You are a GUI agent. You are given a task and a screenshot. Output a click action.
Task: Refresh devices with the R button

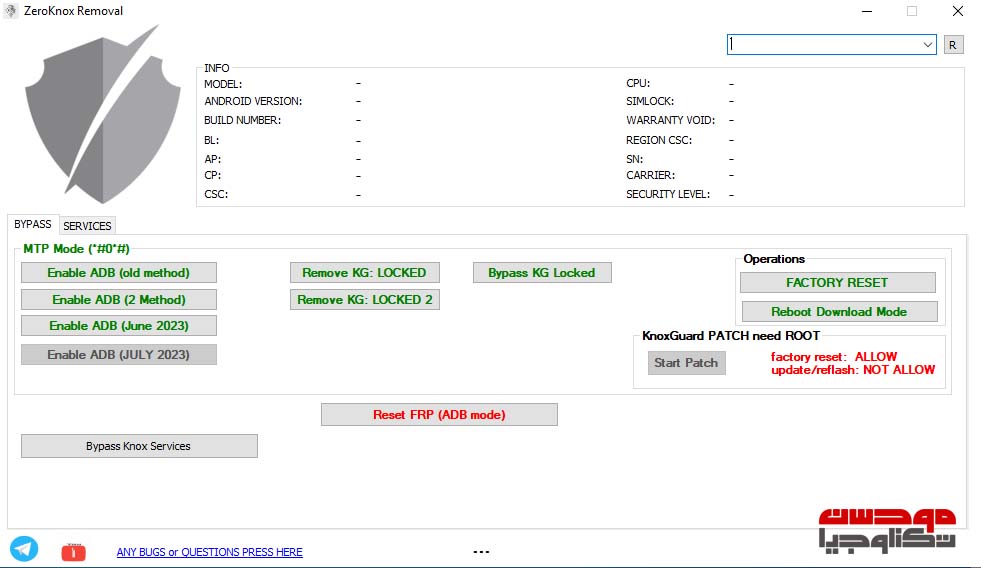coord(953,45)
